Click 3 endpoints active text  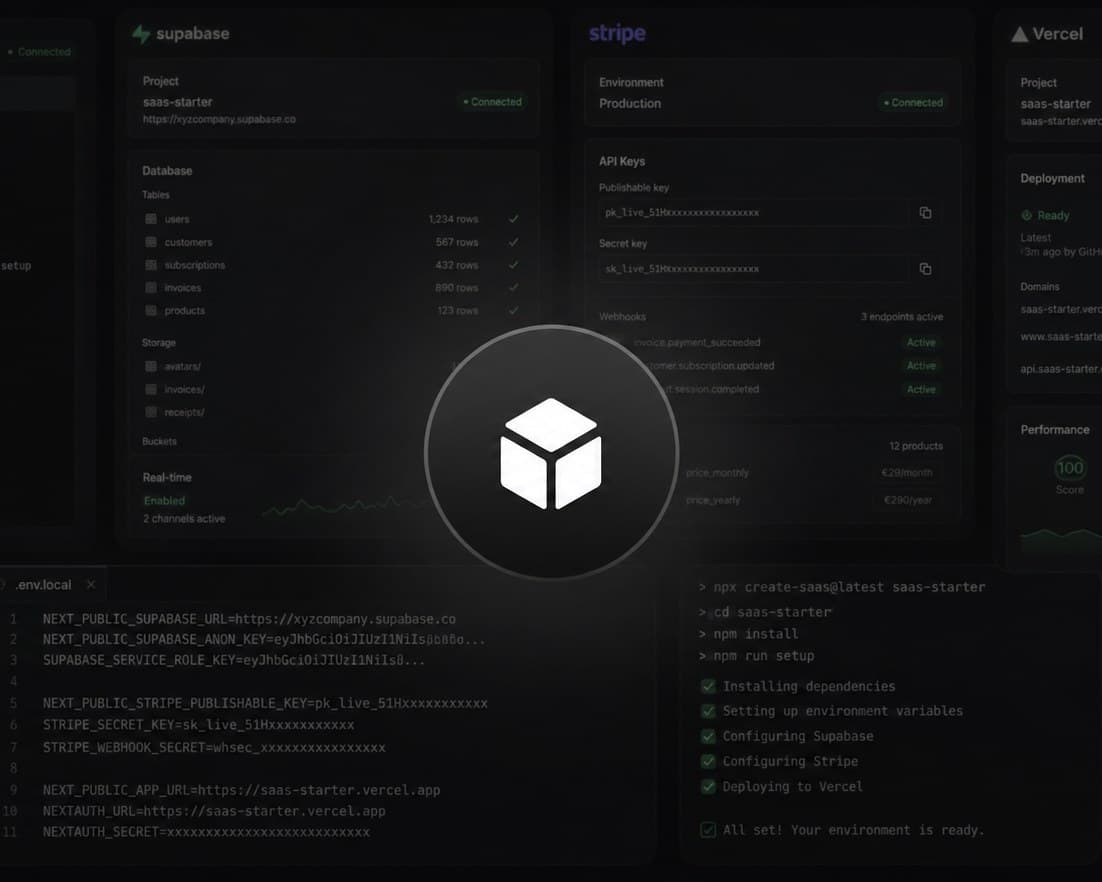tap(902, 317)
